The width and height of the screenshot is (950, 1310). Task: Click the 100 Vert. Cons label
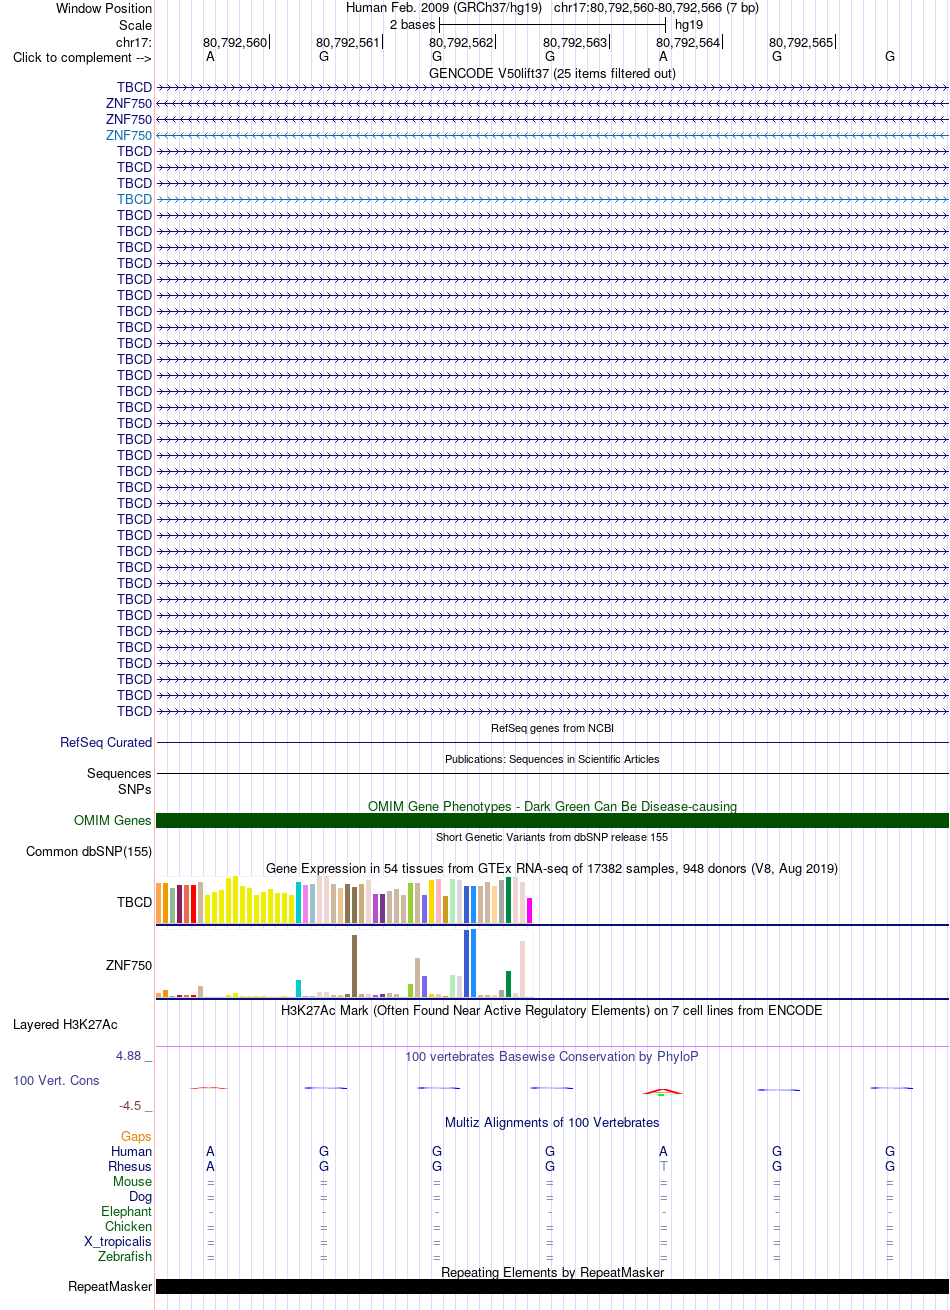56,1081
